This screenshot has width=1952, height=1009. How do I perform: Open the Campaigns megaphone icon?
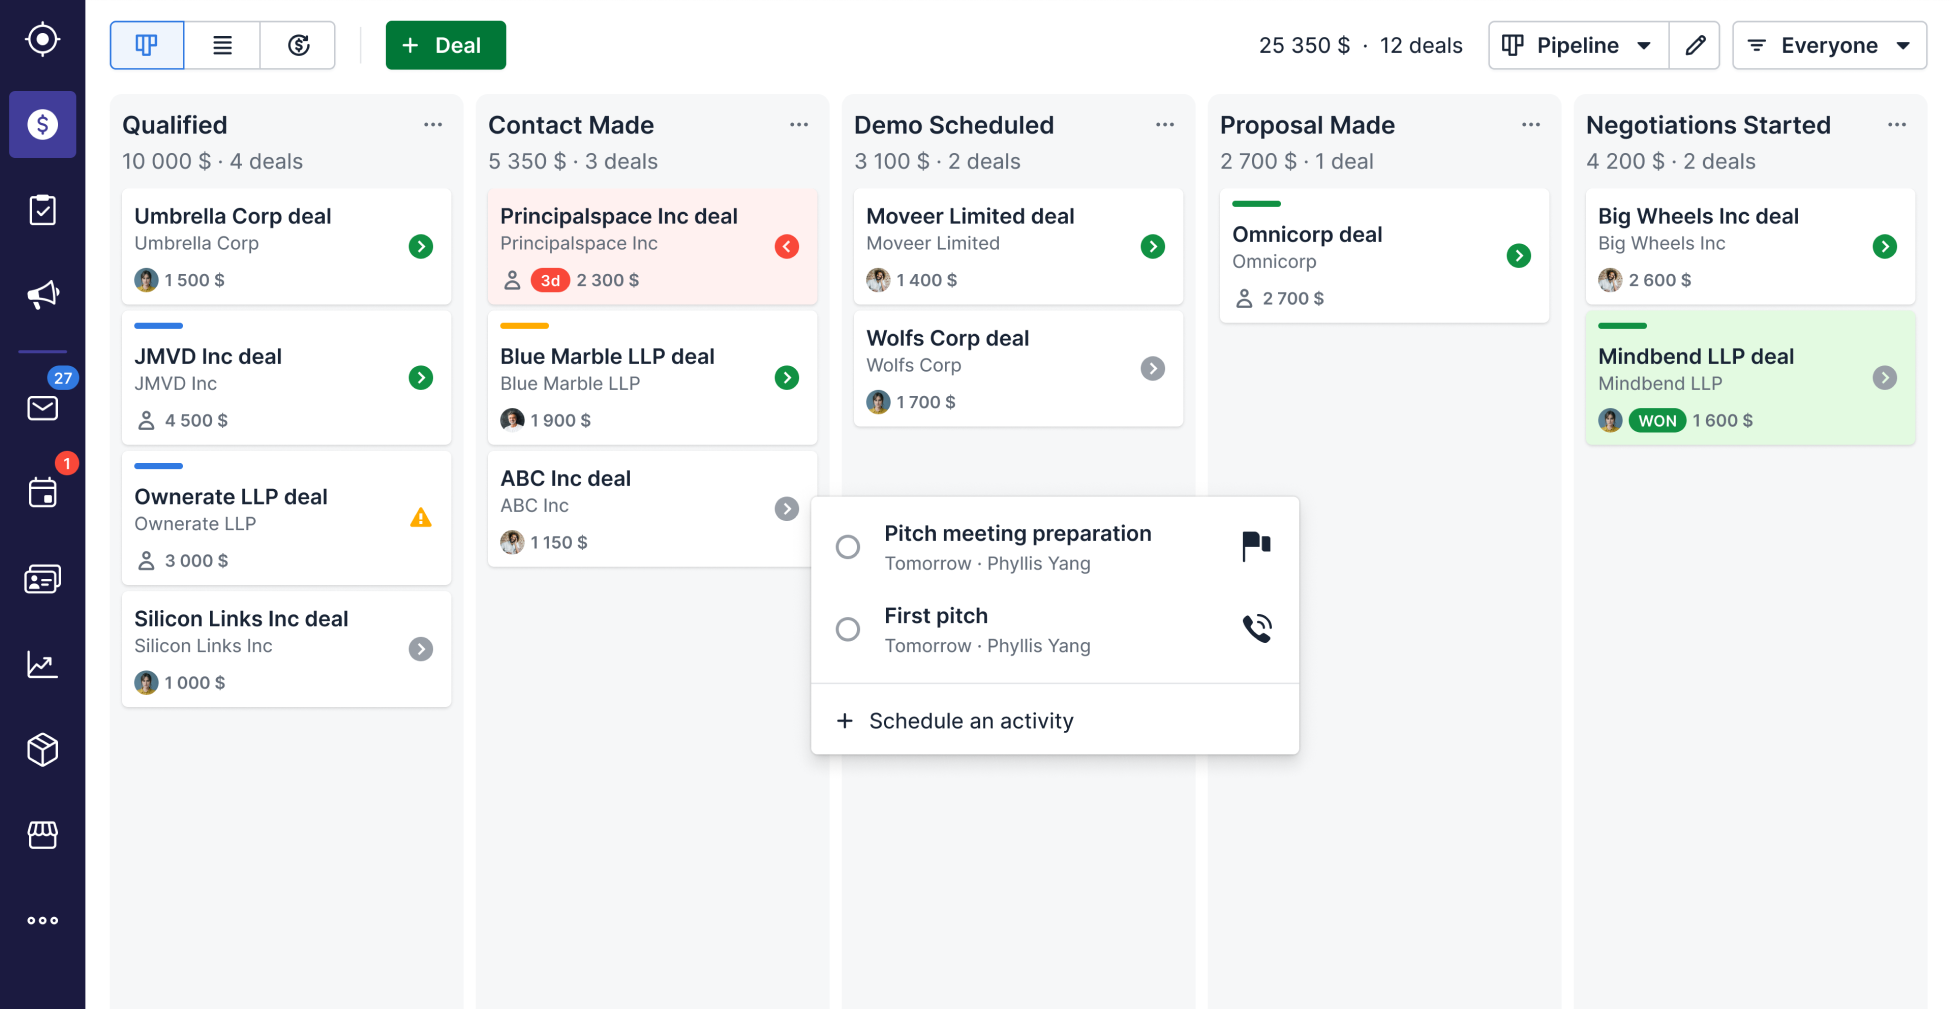pos(42,294)
